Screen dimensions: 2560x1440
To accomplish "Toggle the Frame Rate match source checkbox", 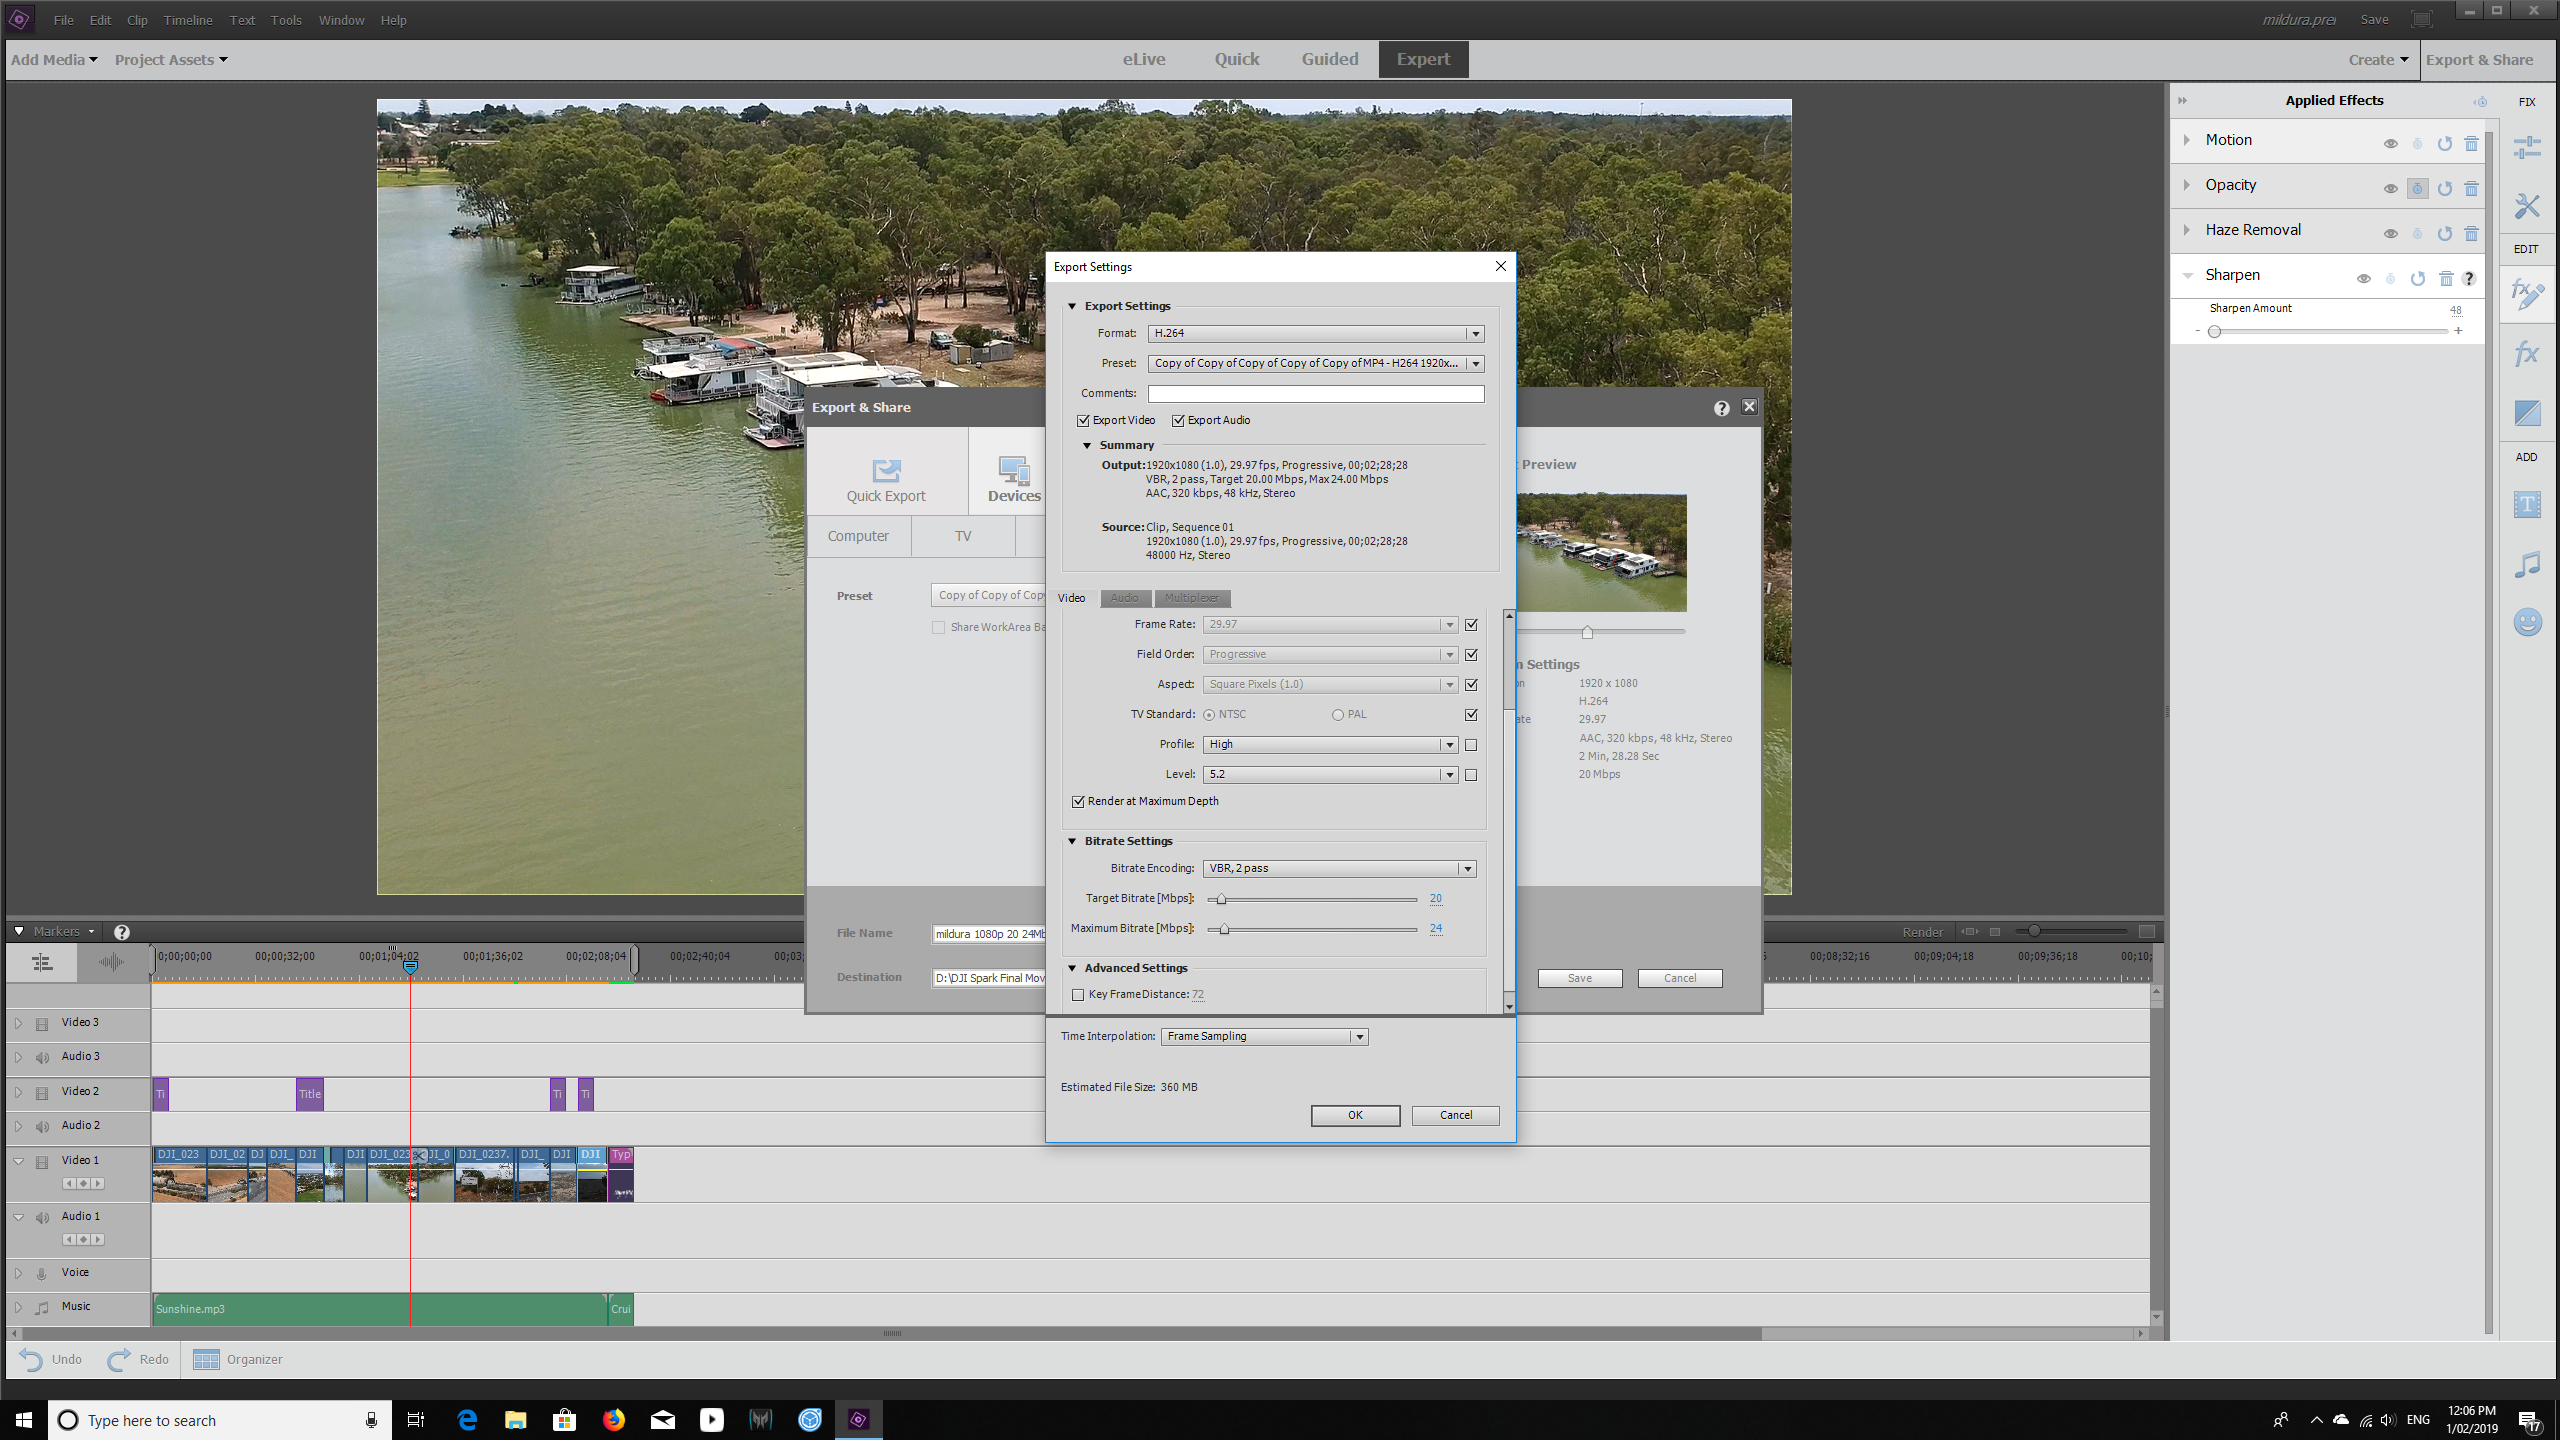I will click(x=1471, y=625).
